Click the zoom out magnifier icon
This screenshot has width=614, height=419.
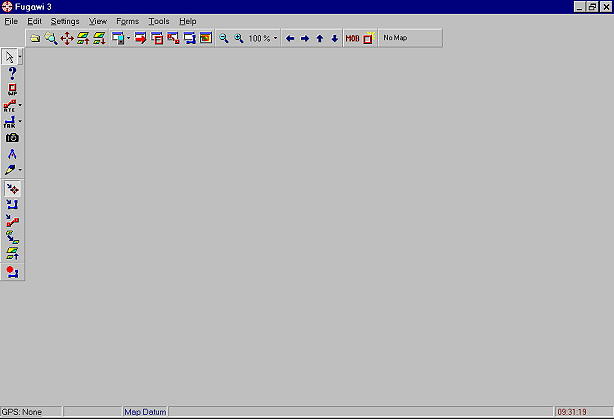(x=224, y=38)
